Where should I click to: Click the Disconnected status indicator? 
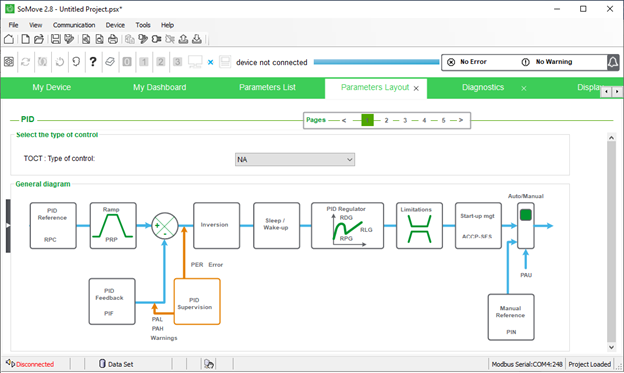tap(30, 364)
